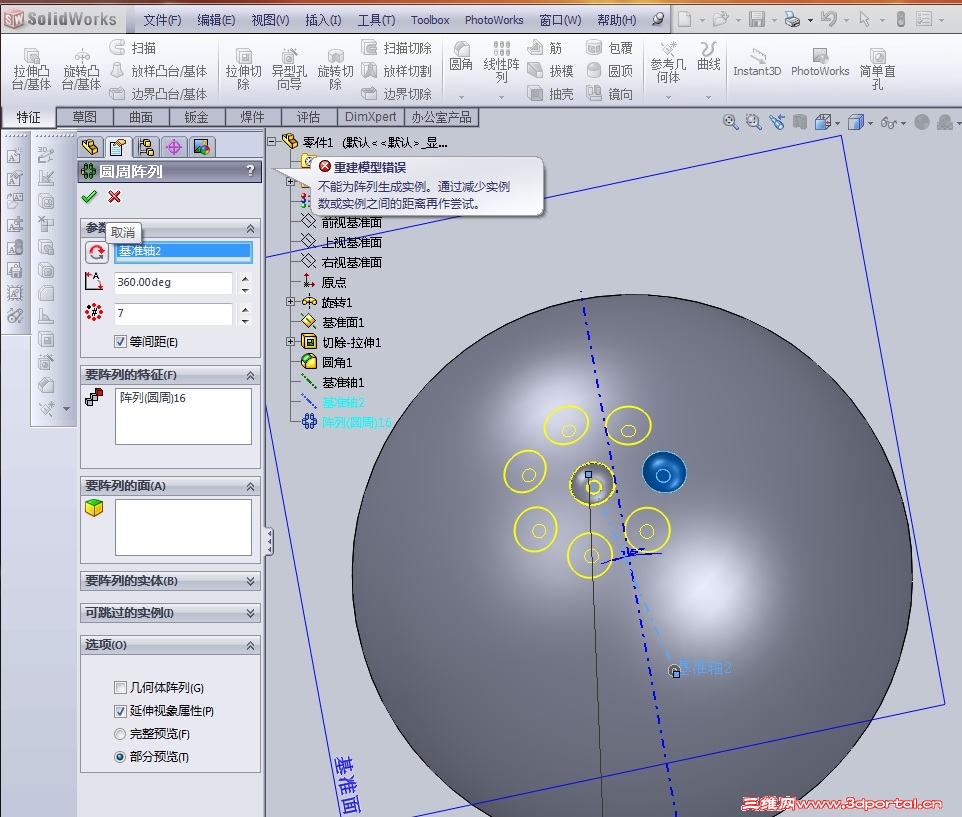Select the Boundary Cut (边界切除) tool
The width and height of the screenshot is (962, 817).
[x=396, y=94]
